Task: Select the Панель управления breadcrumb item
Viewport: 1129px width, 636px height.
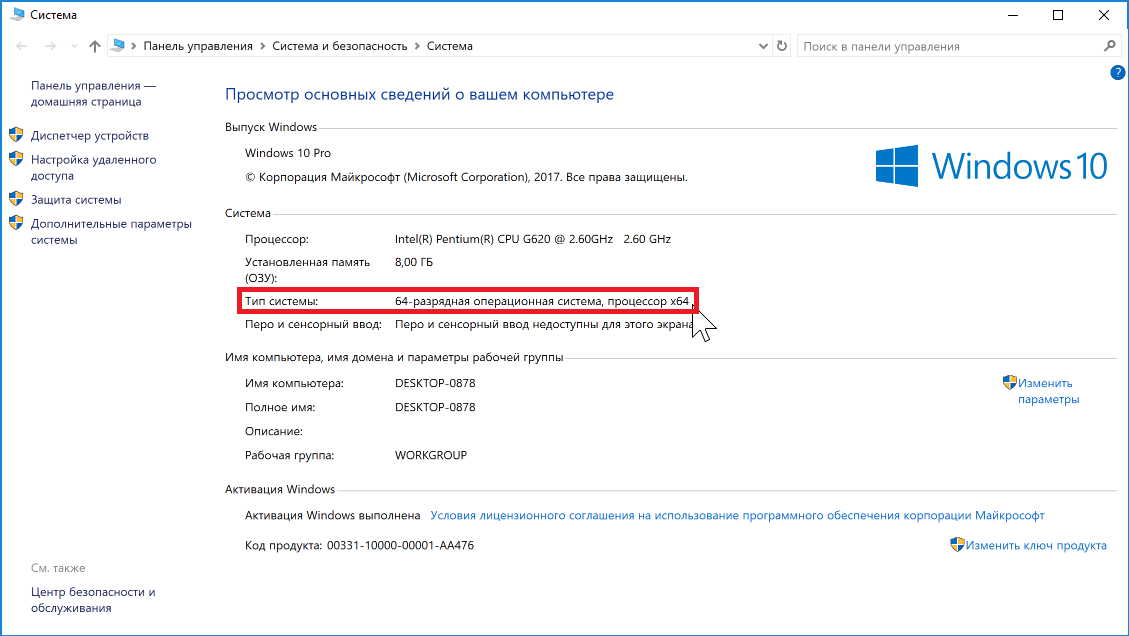Action: click(x=198, y=46)
